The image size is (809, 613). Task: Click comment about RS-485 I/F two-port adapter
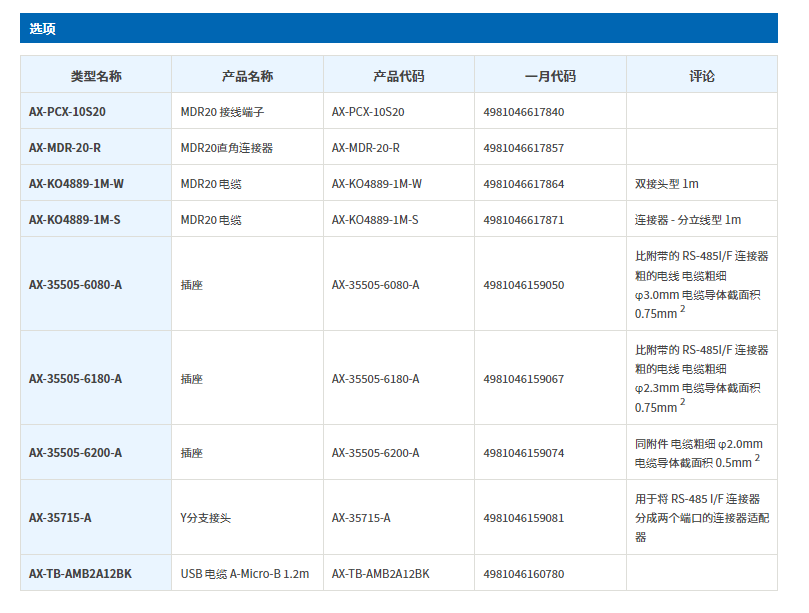[x=702, y=518]
